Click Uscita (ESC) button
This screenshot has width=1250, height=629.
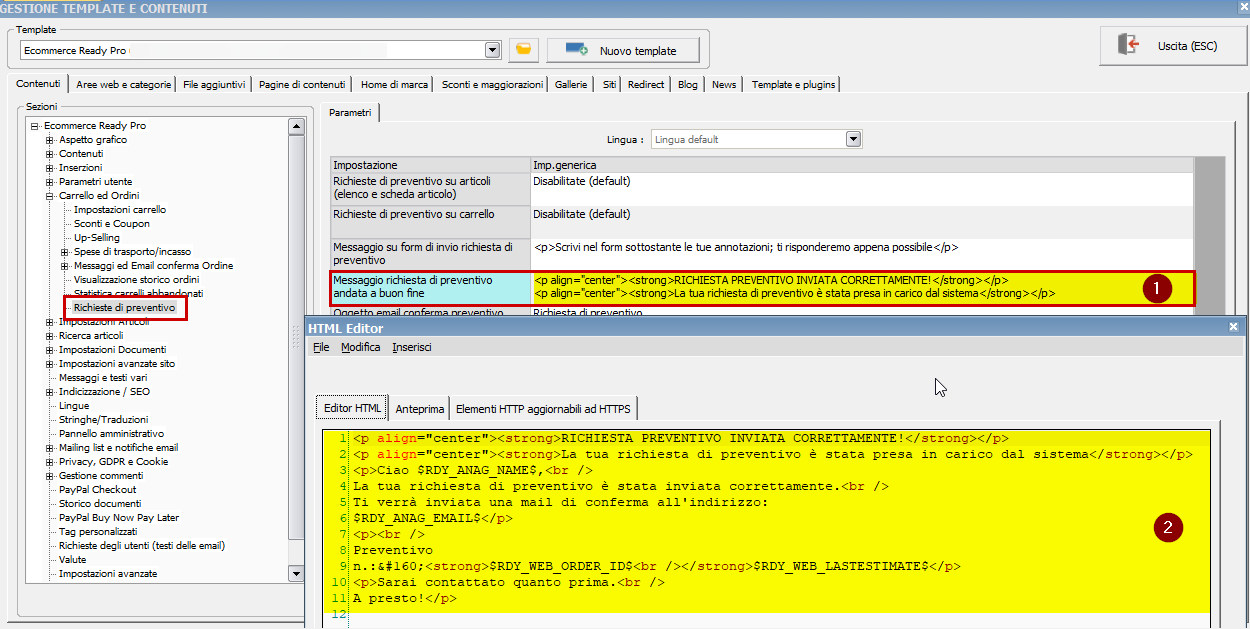pyautogui.click(x=1171, y=46)
